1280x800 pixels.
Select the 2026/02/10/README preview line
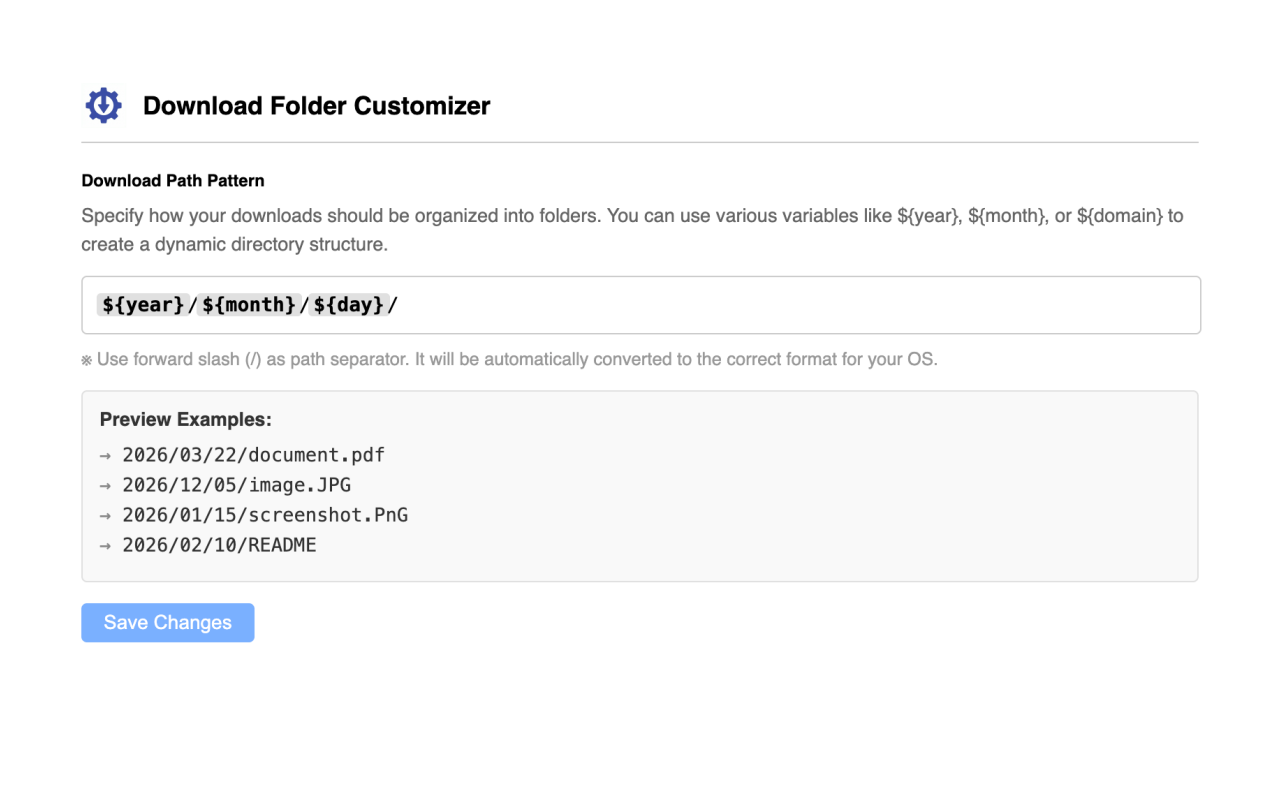pyautogui.click(x=219, y=545)
